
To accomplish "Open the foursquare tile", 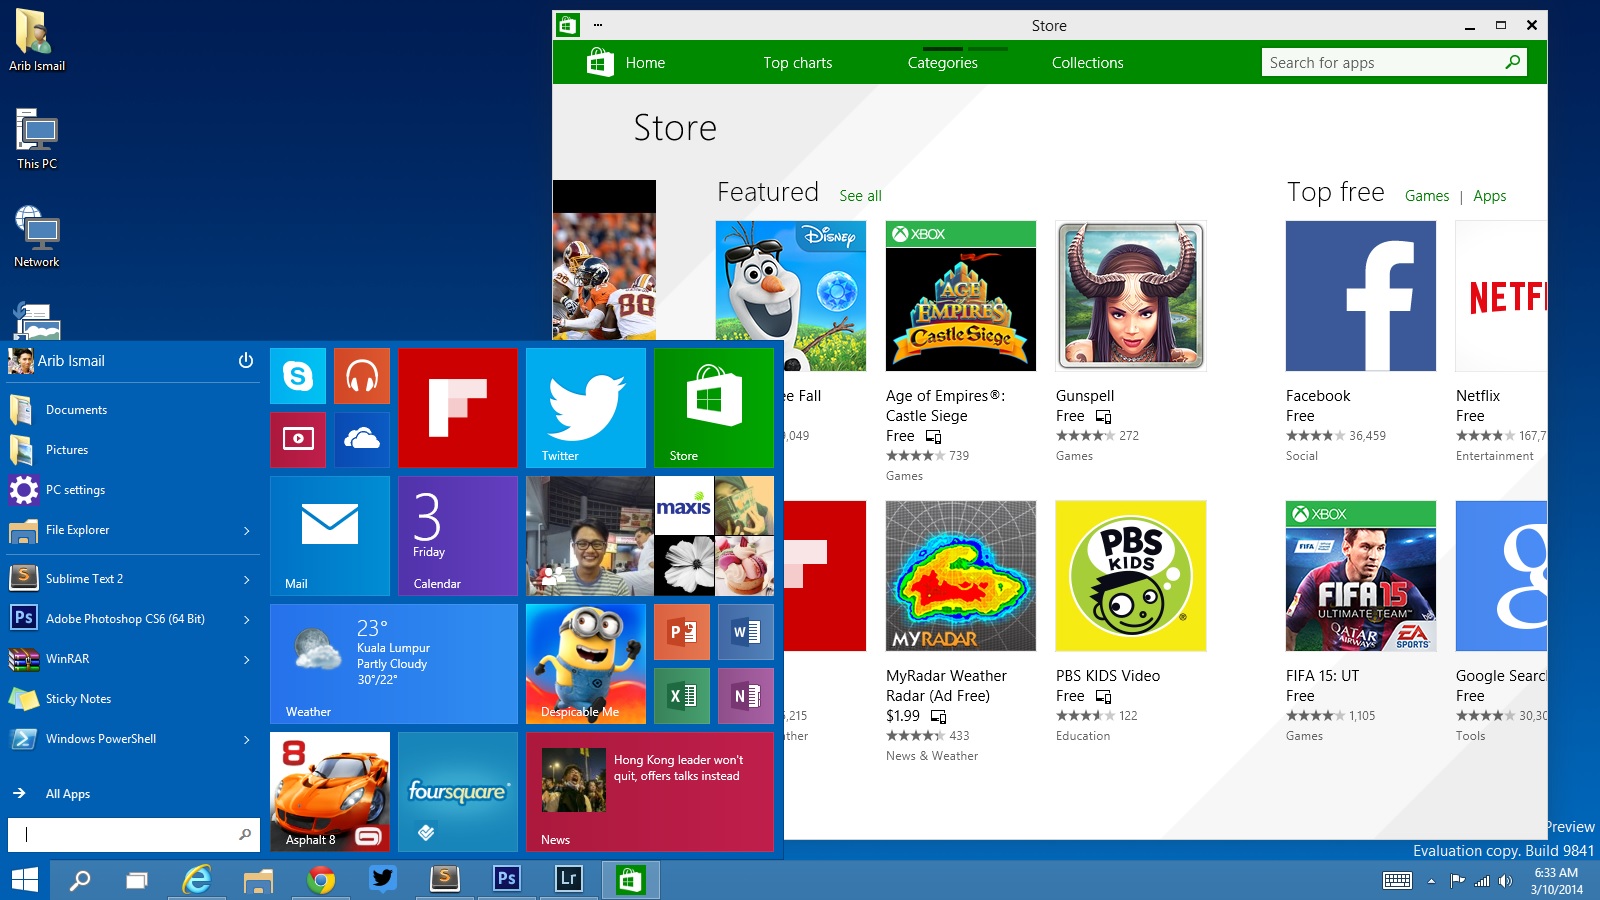I will coord(458,792).
